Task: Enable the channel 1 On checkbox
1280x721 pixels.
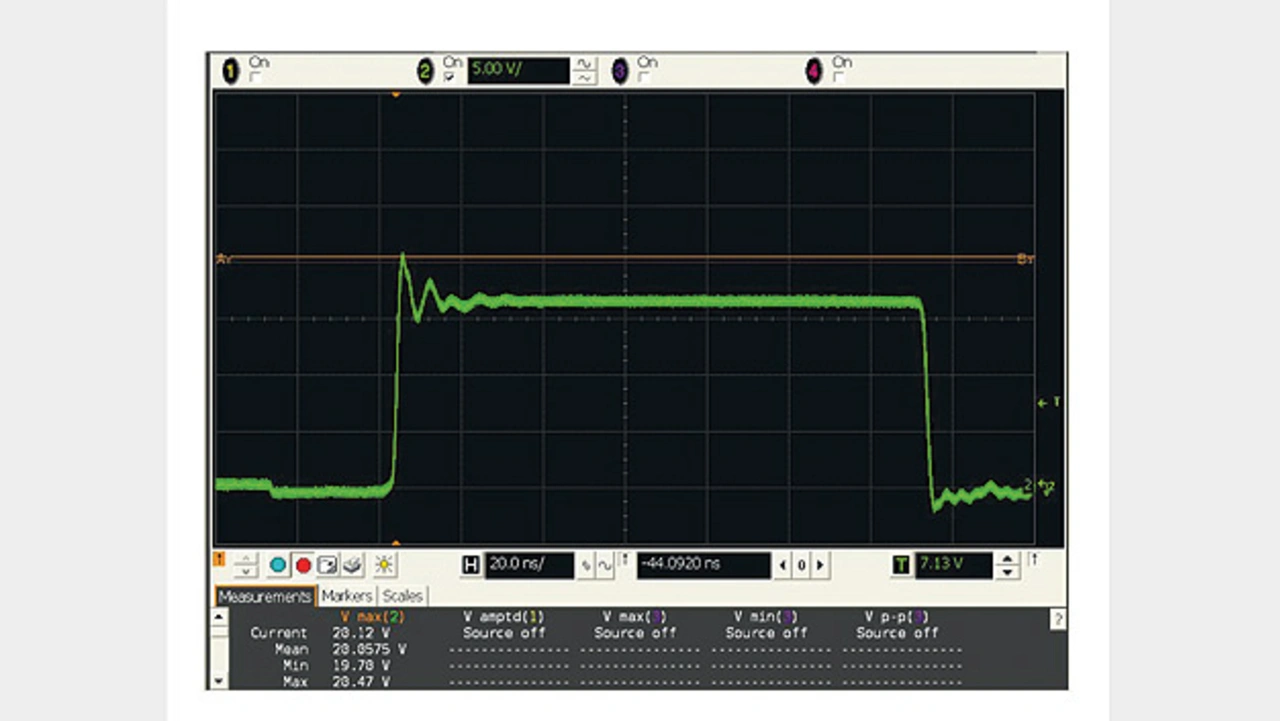Action: click(254, 76)
